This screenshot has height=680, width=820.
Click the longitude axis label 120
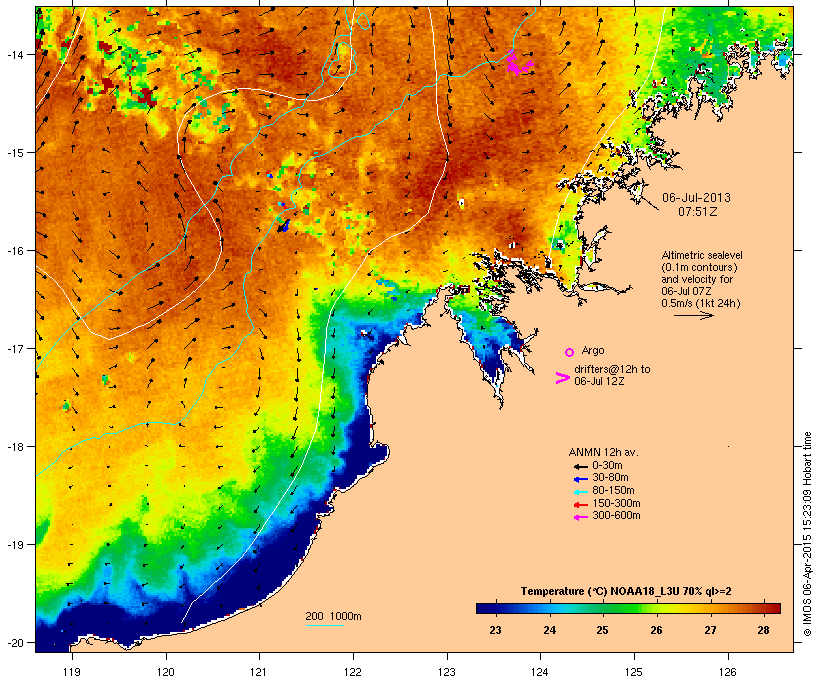(x=166, y=672)
